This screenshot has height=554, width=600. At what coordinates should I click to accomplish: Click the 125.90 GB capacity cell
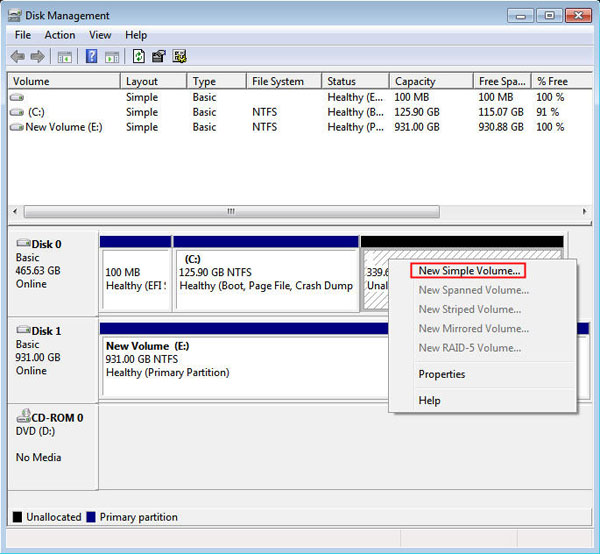(417, 112)
